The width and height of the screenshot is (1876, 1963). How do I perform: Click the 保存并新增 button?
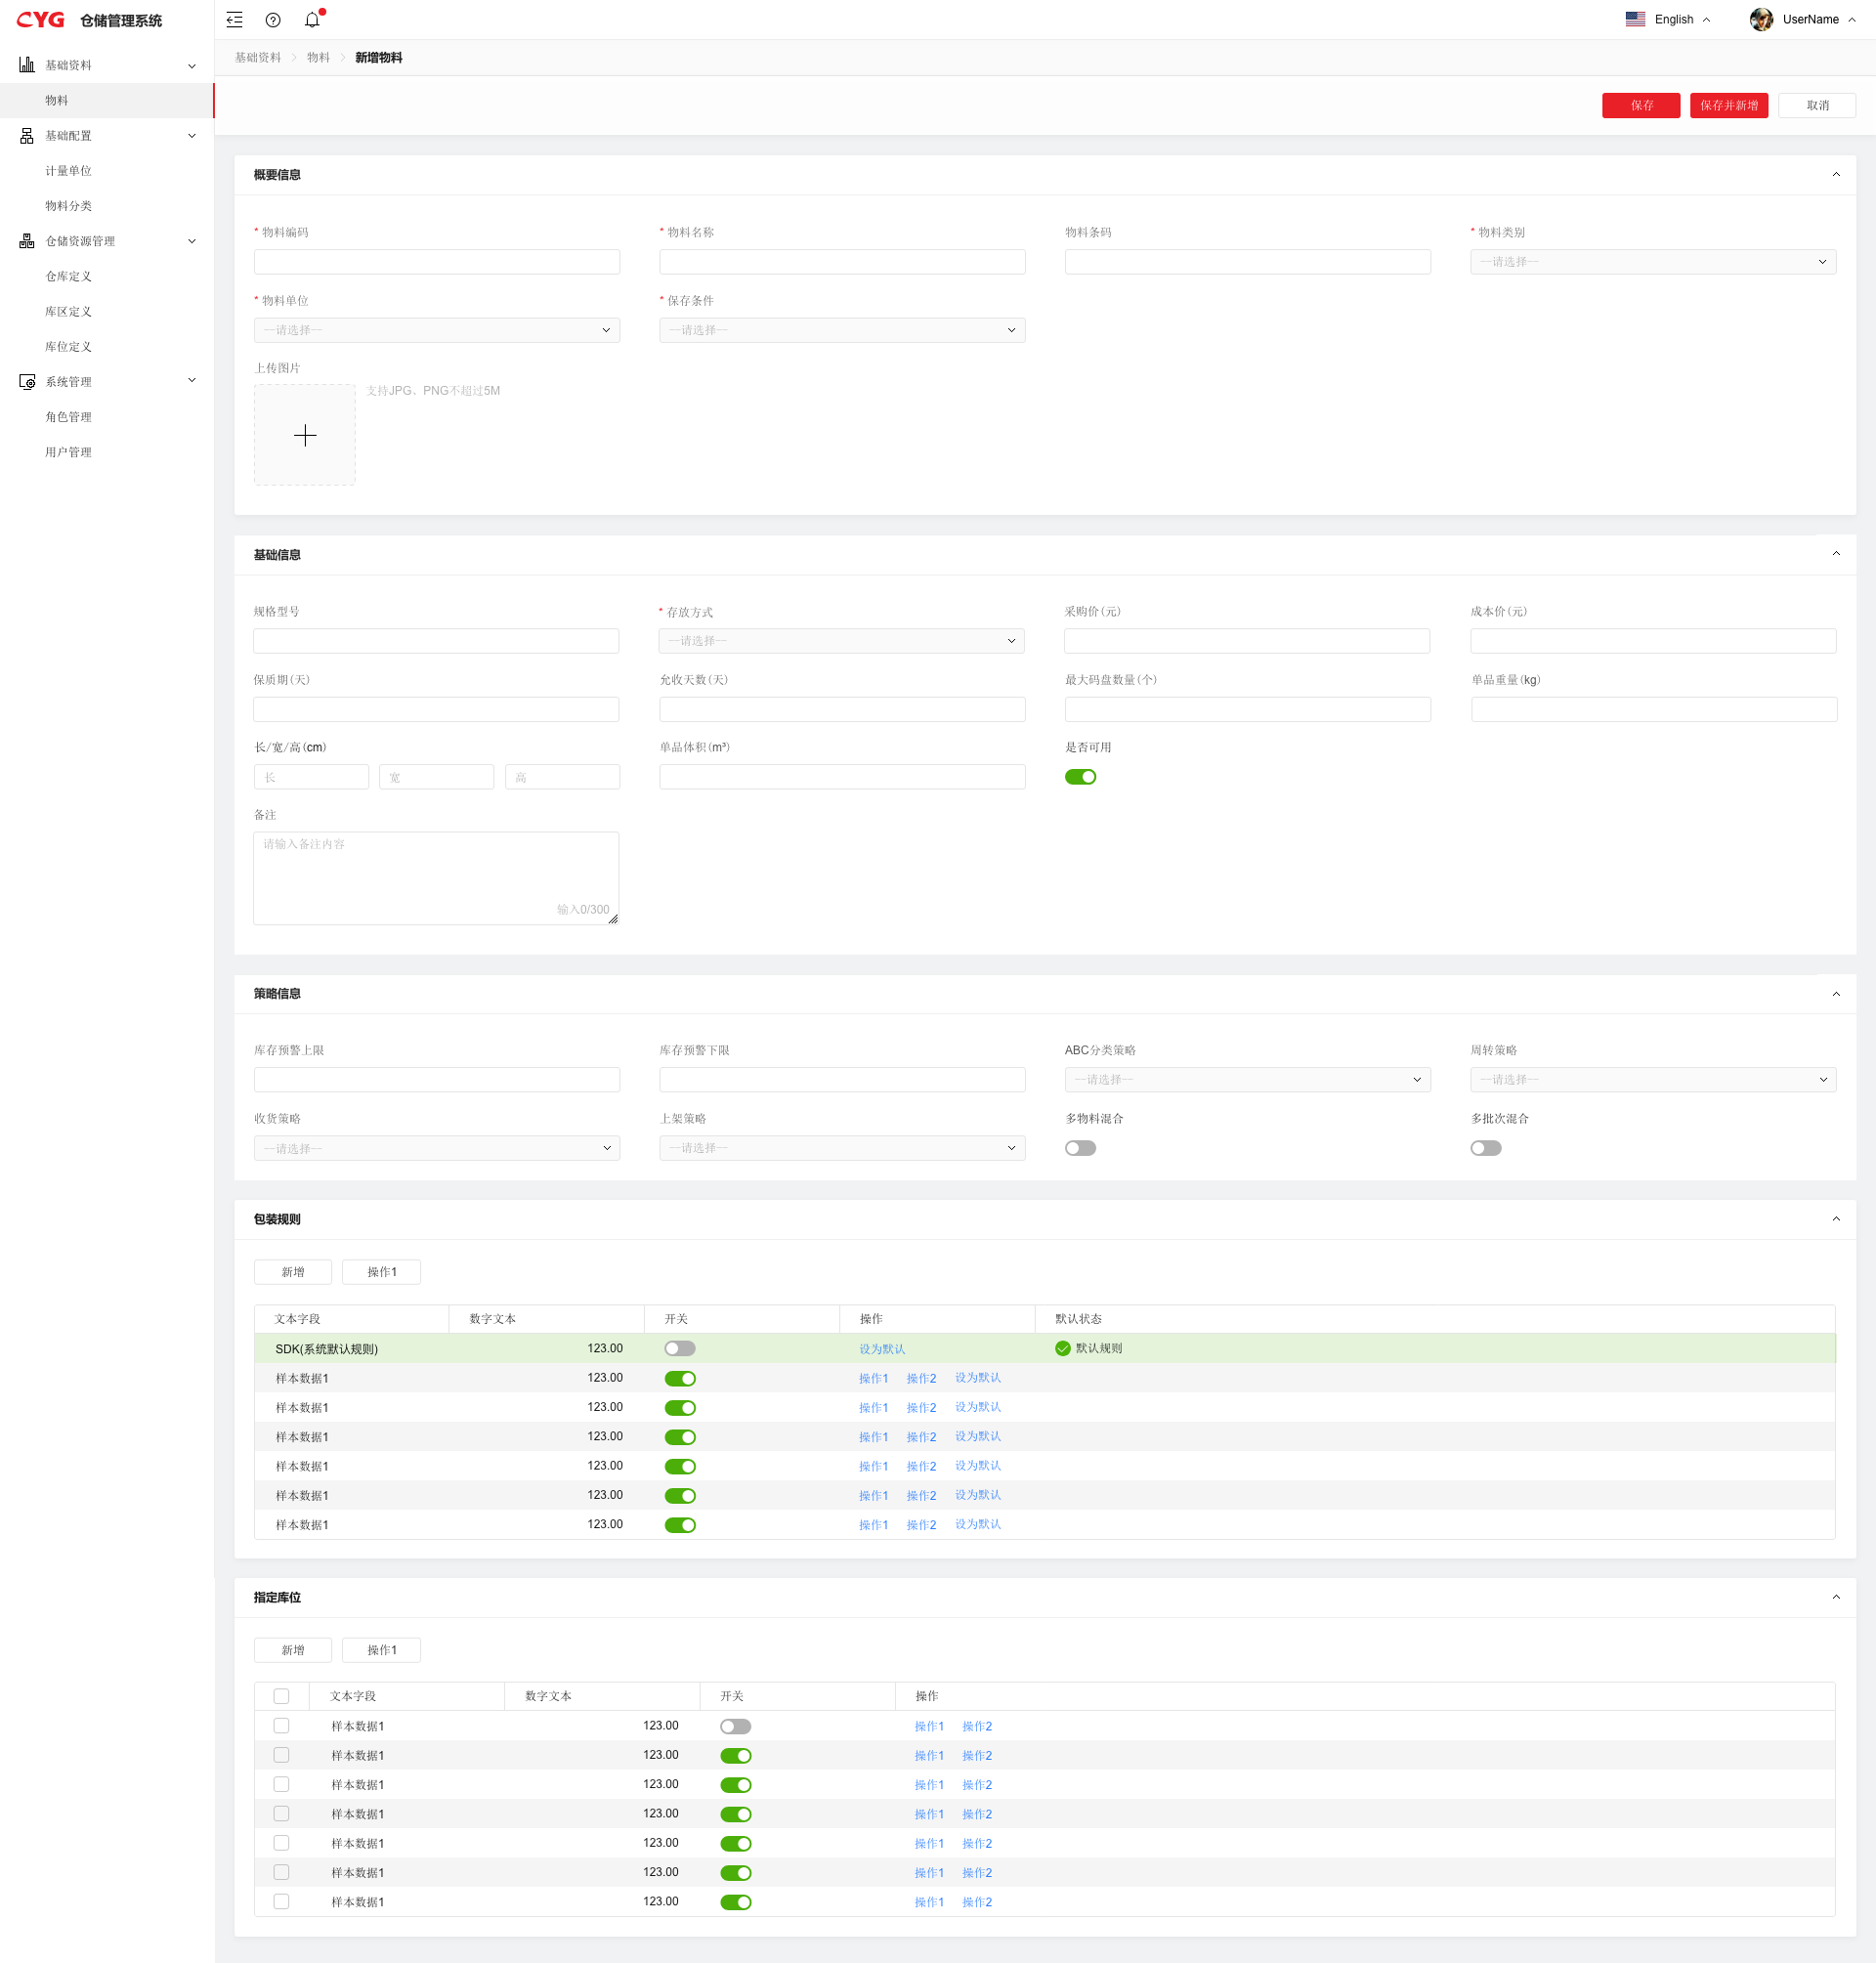(1728, 106)
